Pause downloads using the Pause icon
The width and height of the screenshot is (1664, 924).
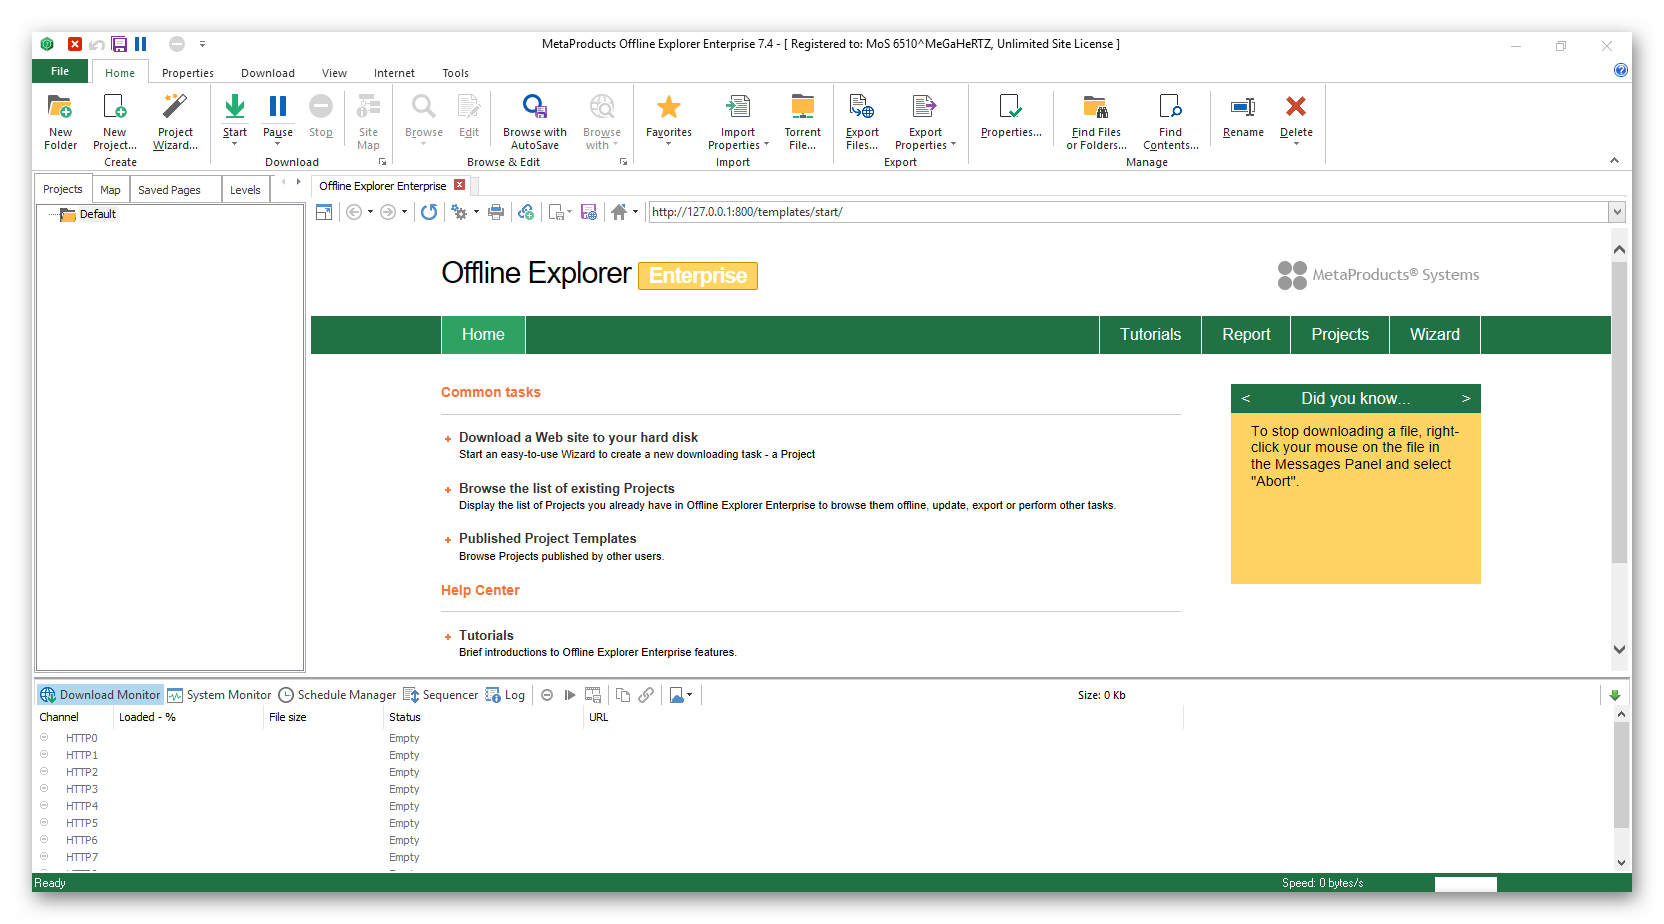(x=278, y=106)
